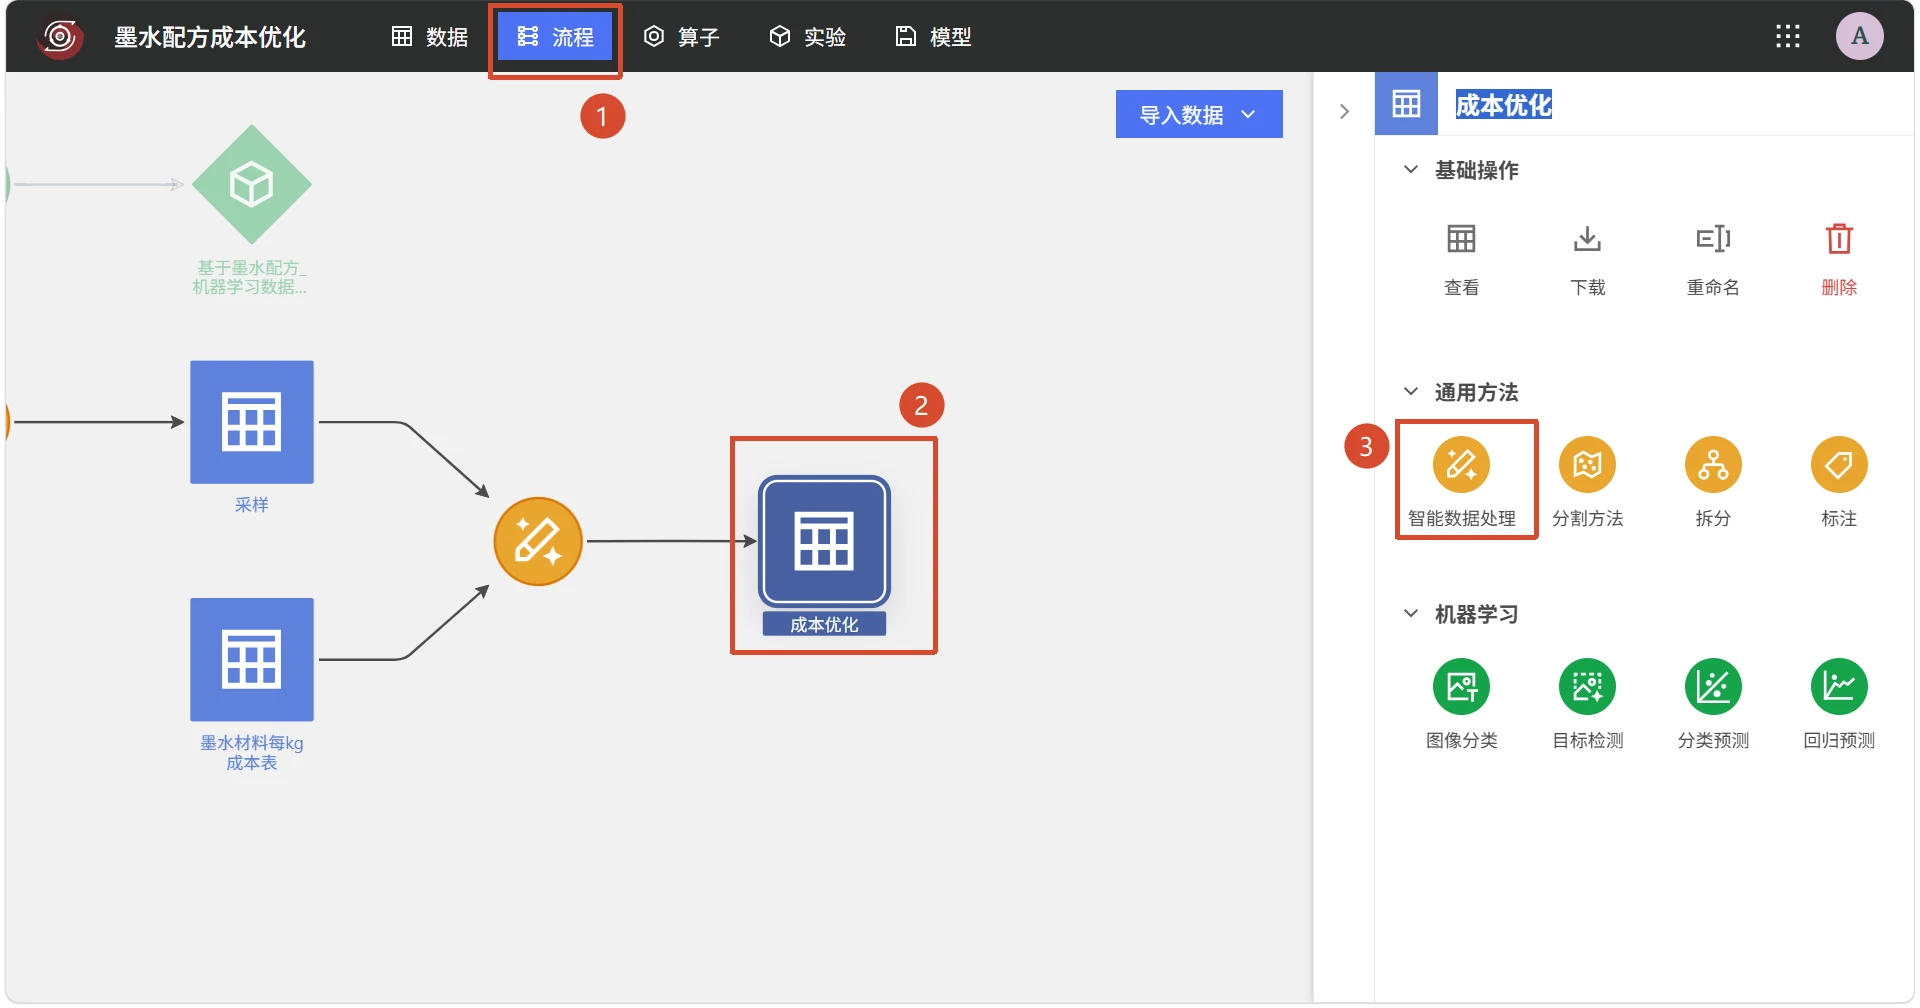
Task: Choose the 回归预测 icon
Action: (x=1839, y=687)
